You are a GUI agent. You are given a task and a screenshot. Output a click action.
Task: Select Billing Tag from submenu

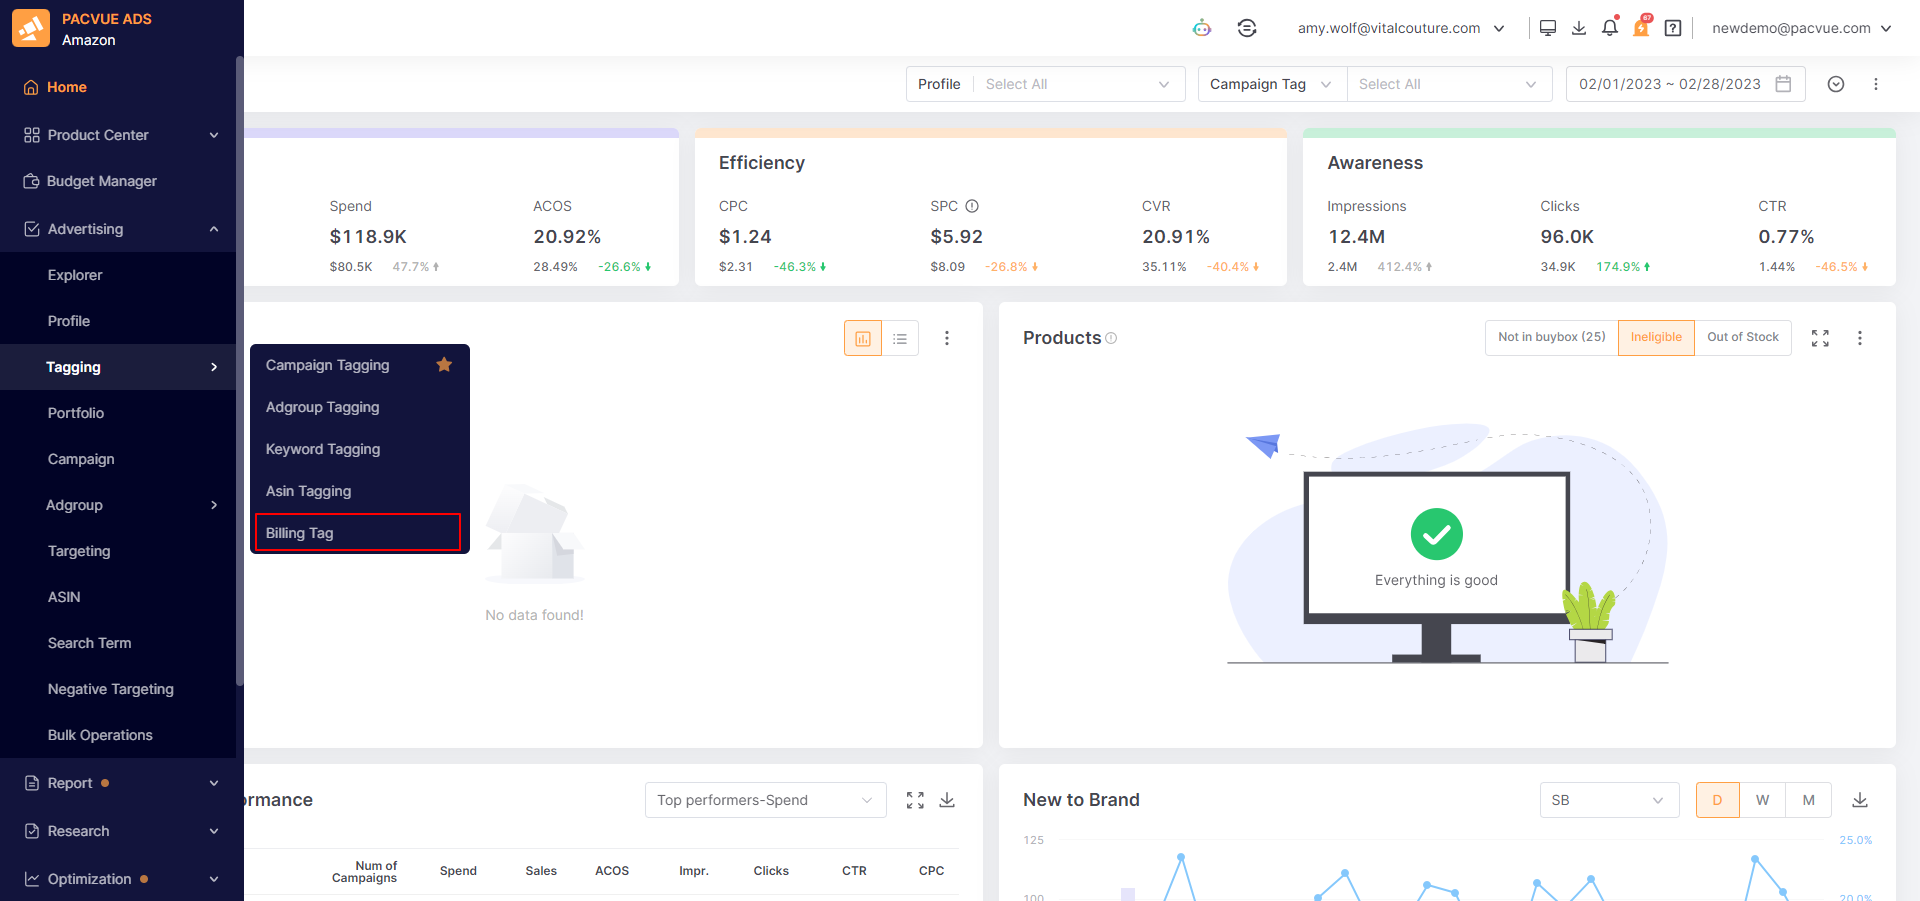tap(357, 533)
